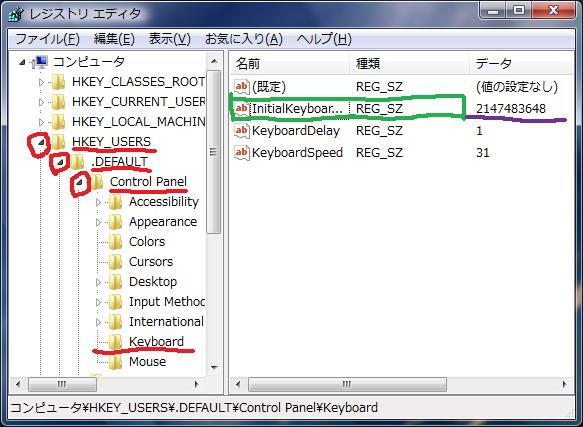Click the データ column header

[522, 64]
